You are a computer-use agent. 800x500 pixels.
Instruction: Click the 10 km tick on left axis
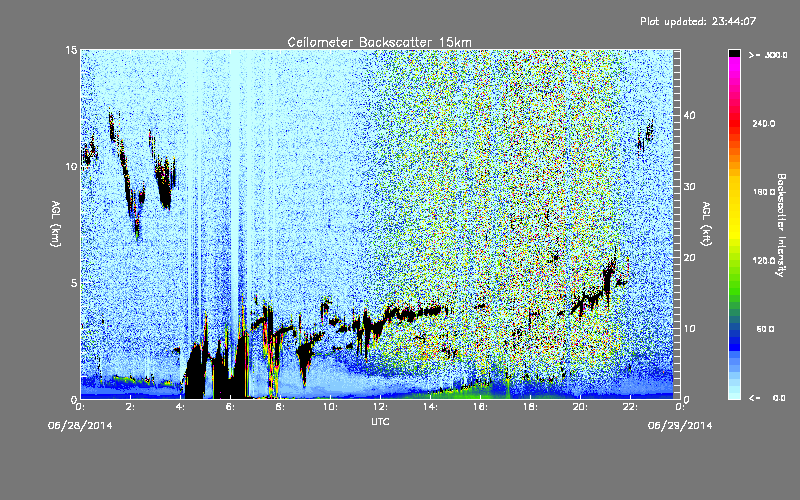[71, 167]
